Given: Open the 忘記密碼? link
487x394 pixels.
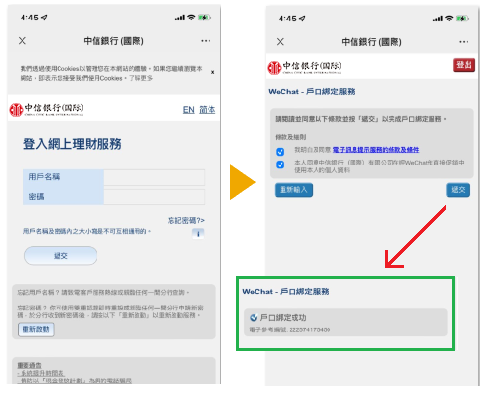Looking at the screenshot, I should (186, 220).
